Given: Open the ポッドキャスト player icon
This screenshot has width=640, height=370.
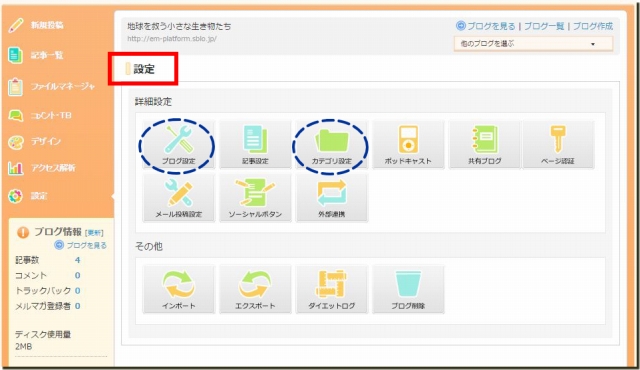Looking at the screenshot, I should (408, 144).
